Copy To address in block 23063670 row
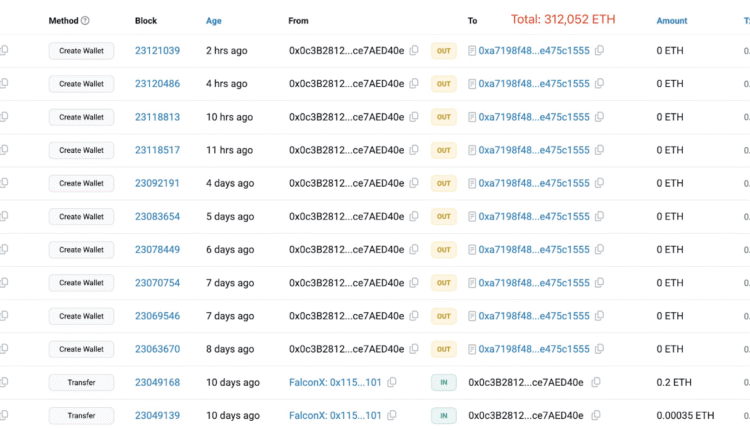Screen dimensions: 750x430 [599, 349]
